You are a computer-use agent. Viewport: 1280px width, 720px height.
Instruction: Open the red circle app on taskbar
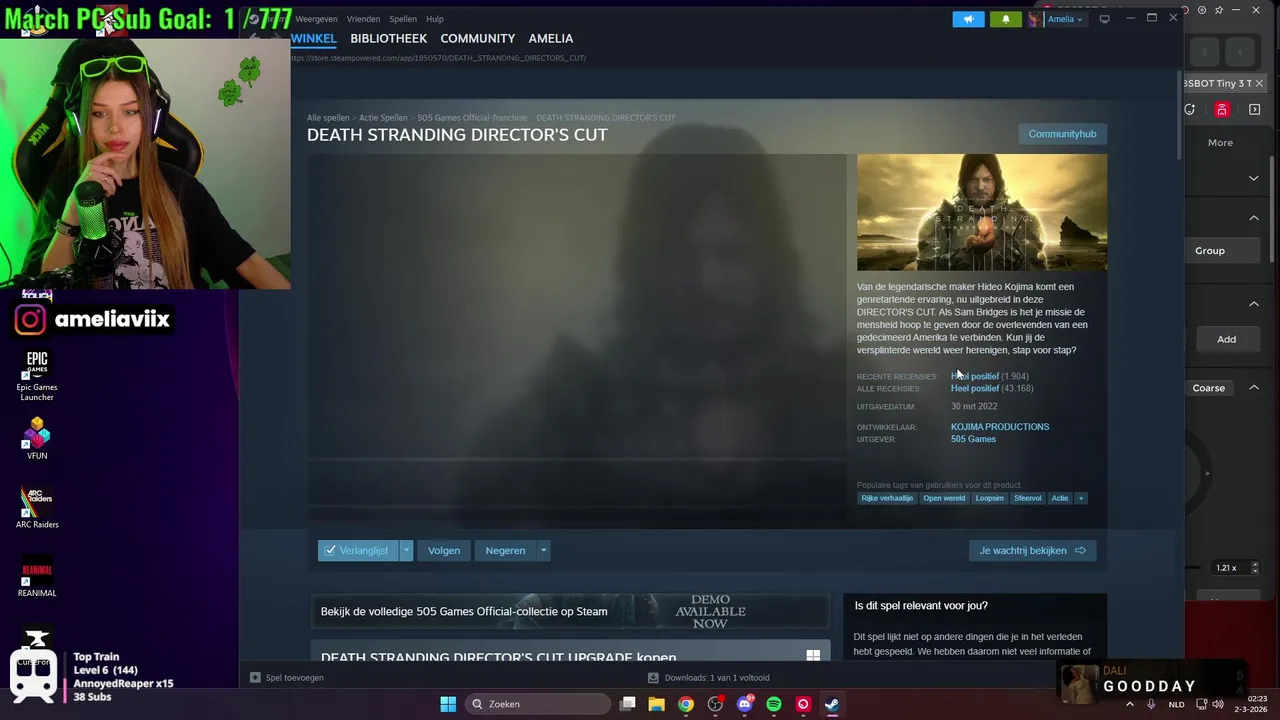click(802, 704)
